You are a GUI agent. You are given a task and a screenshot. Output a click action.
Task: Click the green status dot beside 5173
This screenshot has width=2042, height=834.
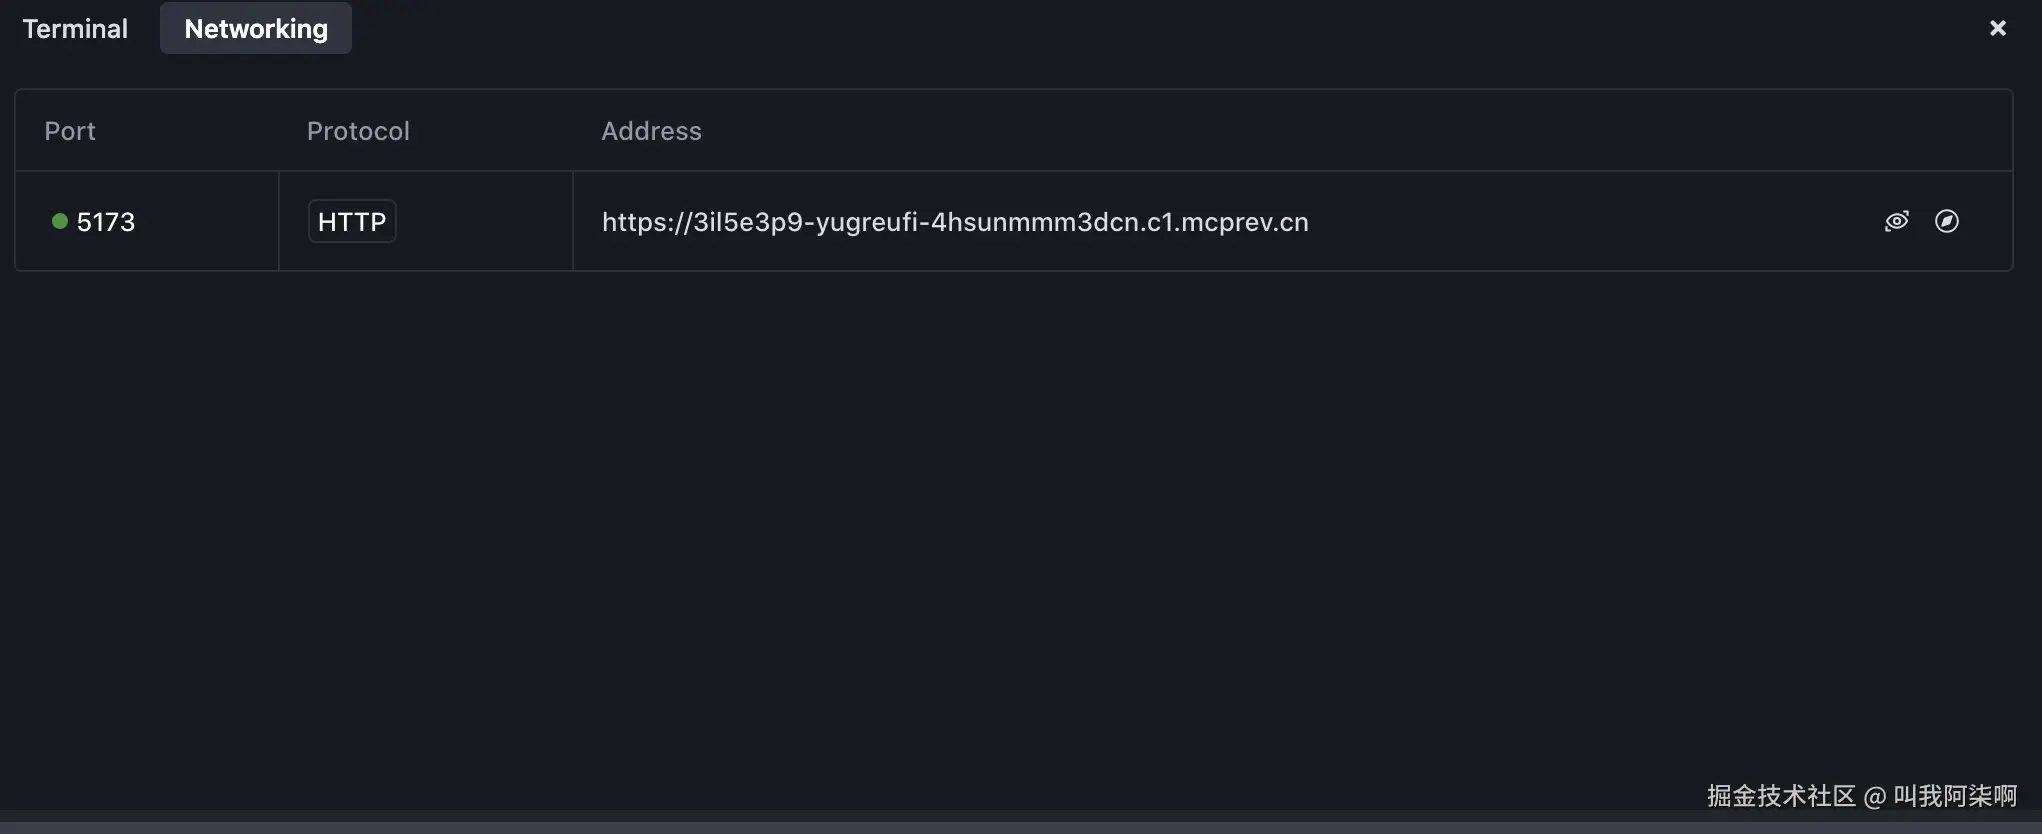tap(60, 221)
